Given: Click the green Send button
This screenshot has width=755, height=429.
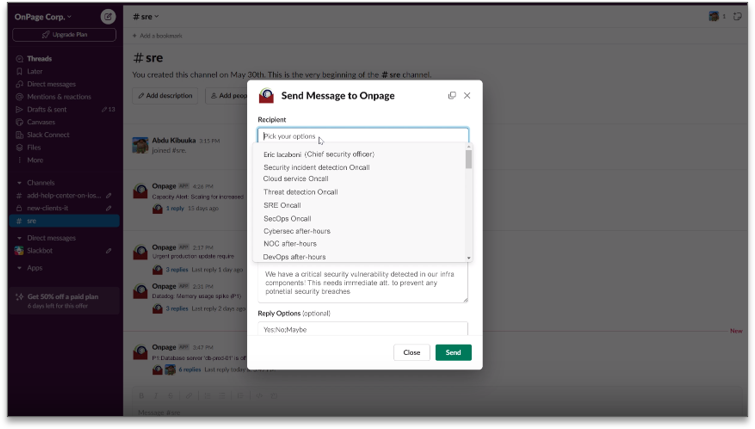Looking at the screenshot, I should (x=453, y=353).
